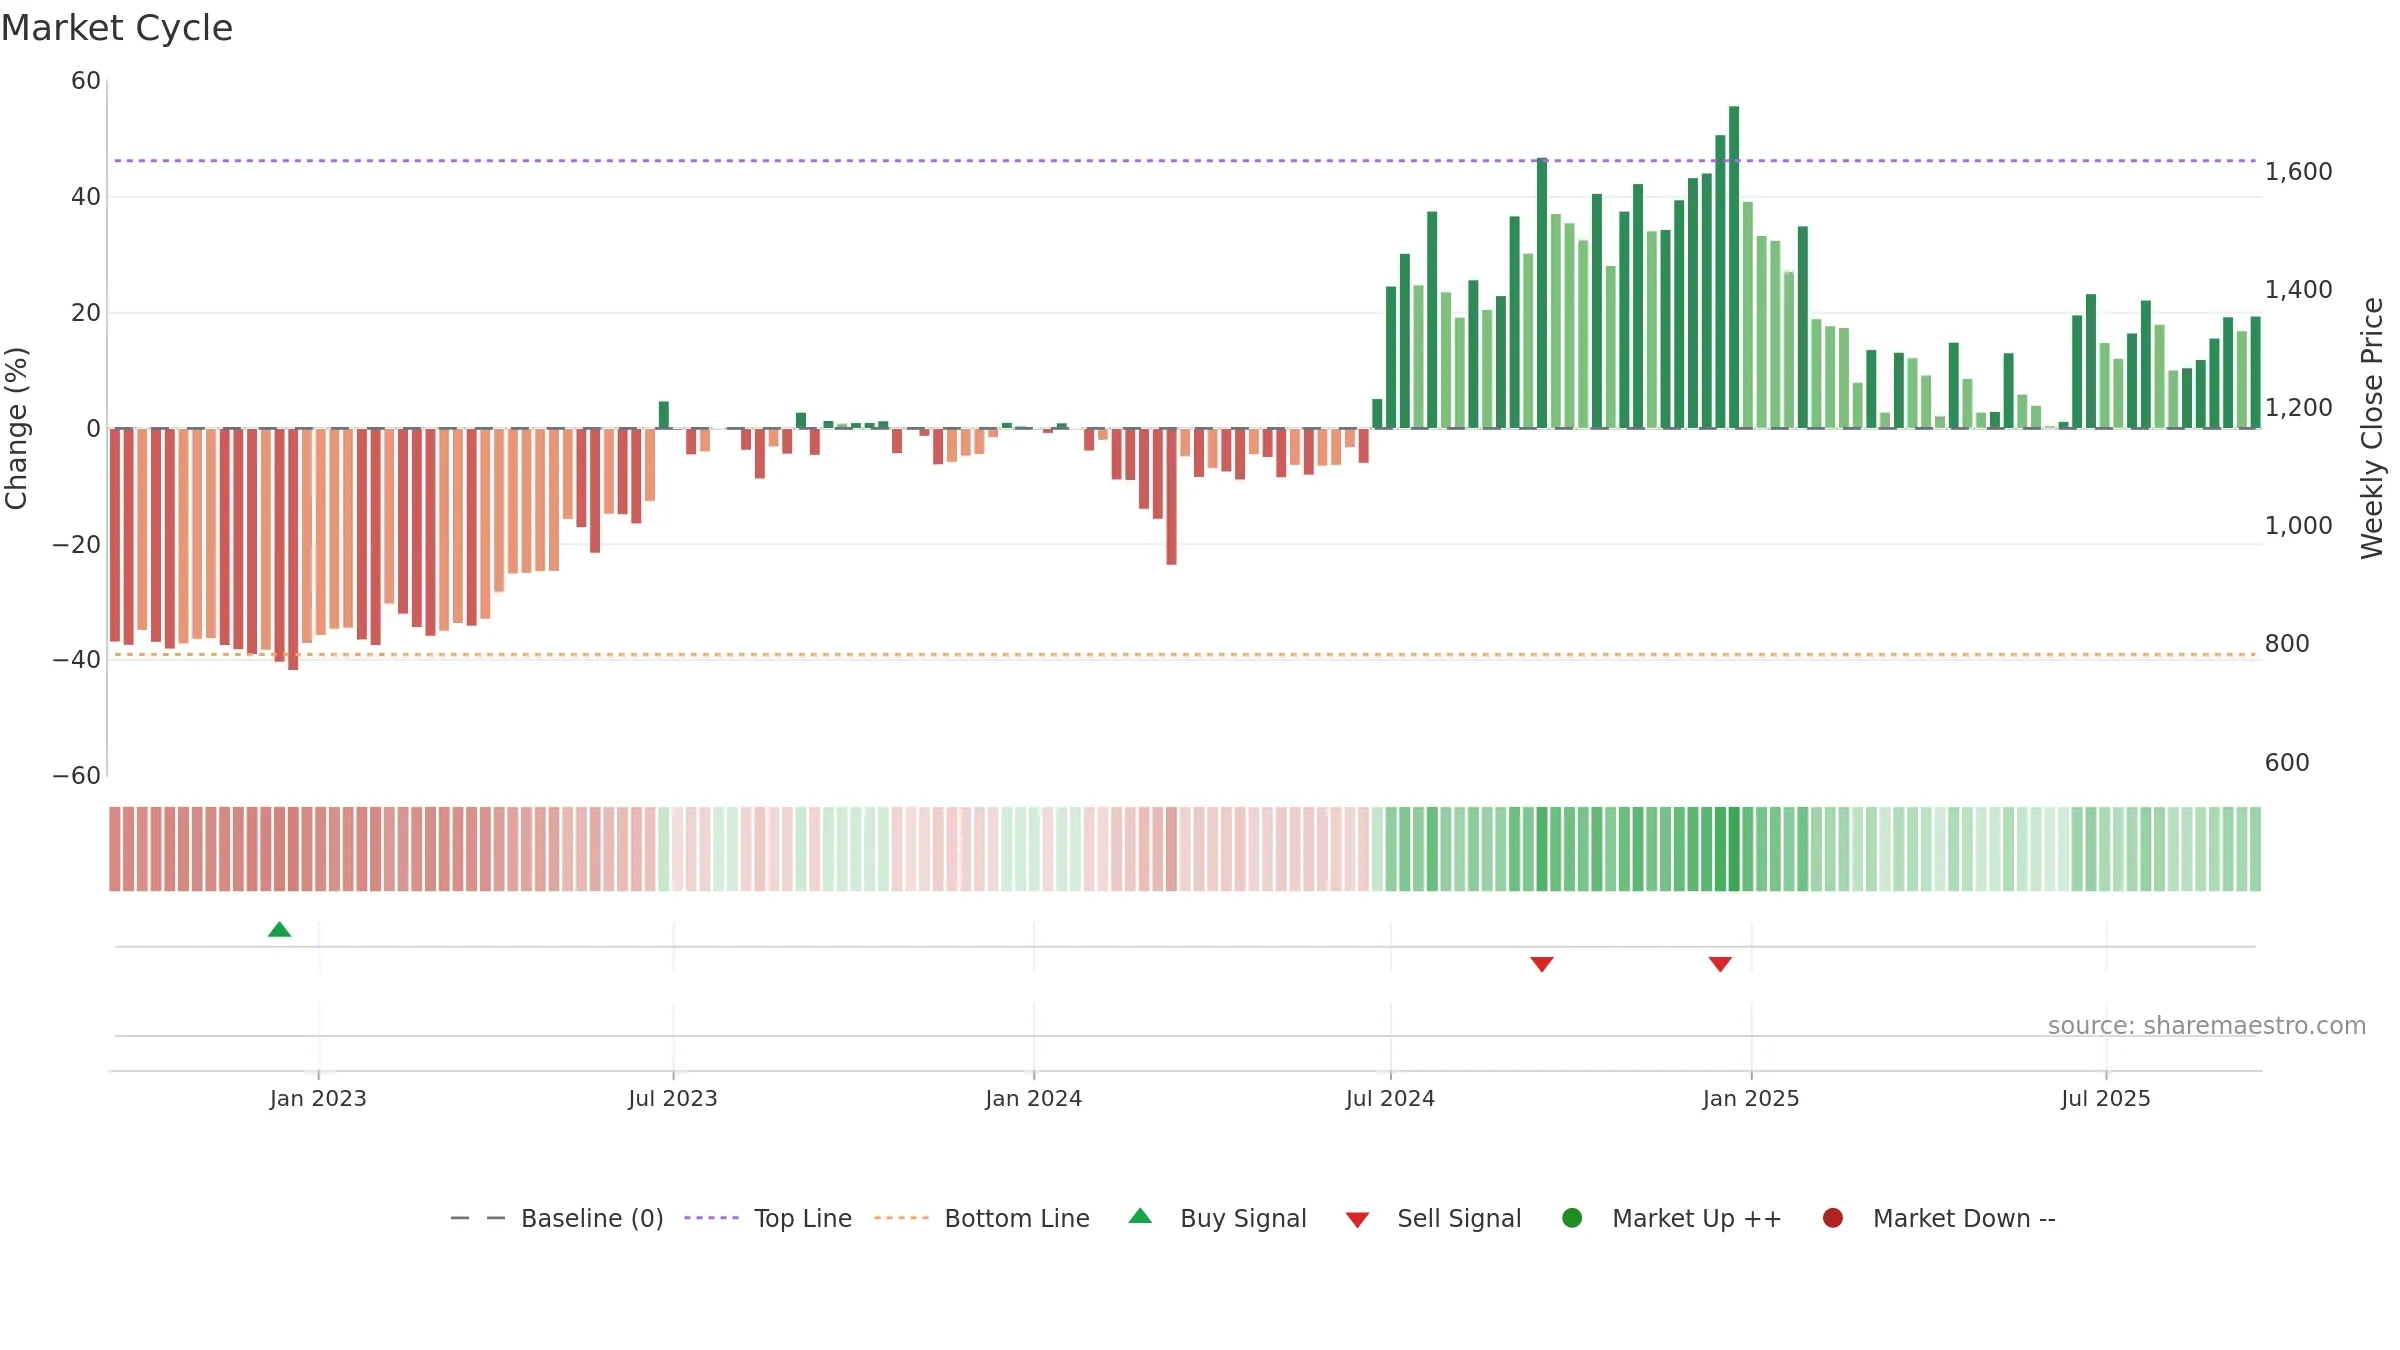This screenshot has height=1350, width=2400.
Task: Click the green bar touching the Top Line in Sep 2024
Action: pos(1542,293)
